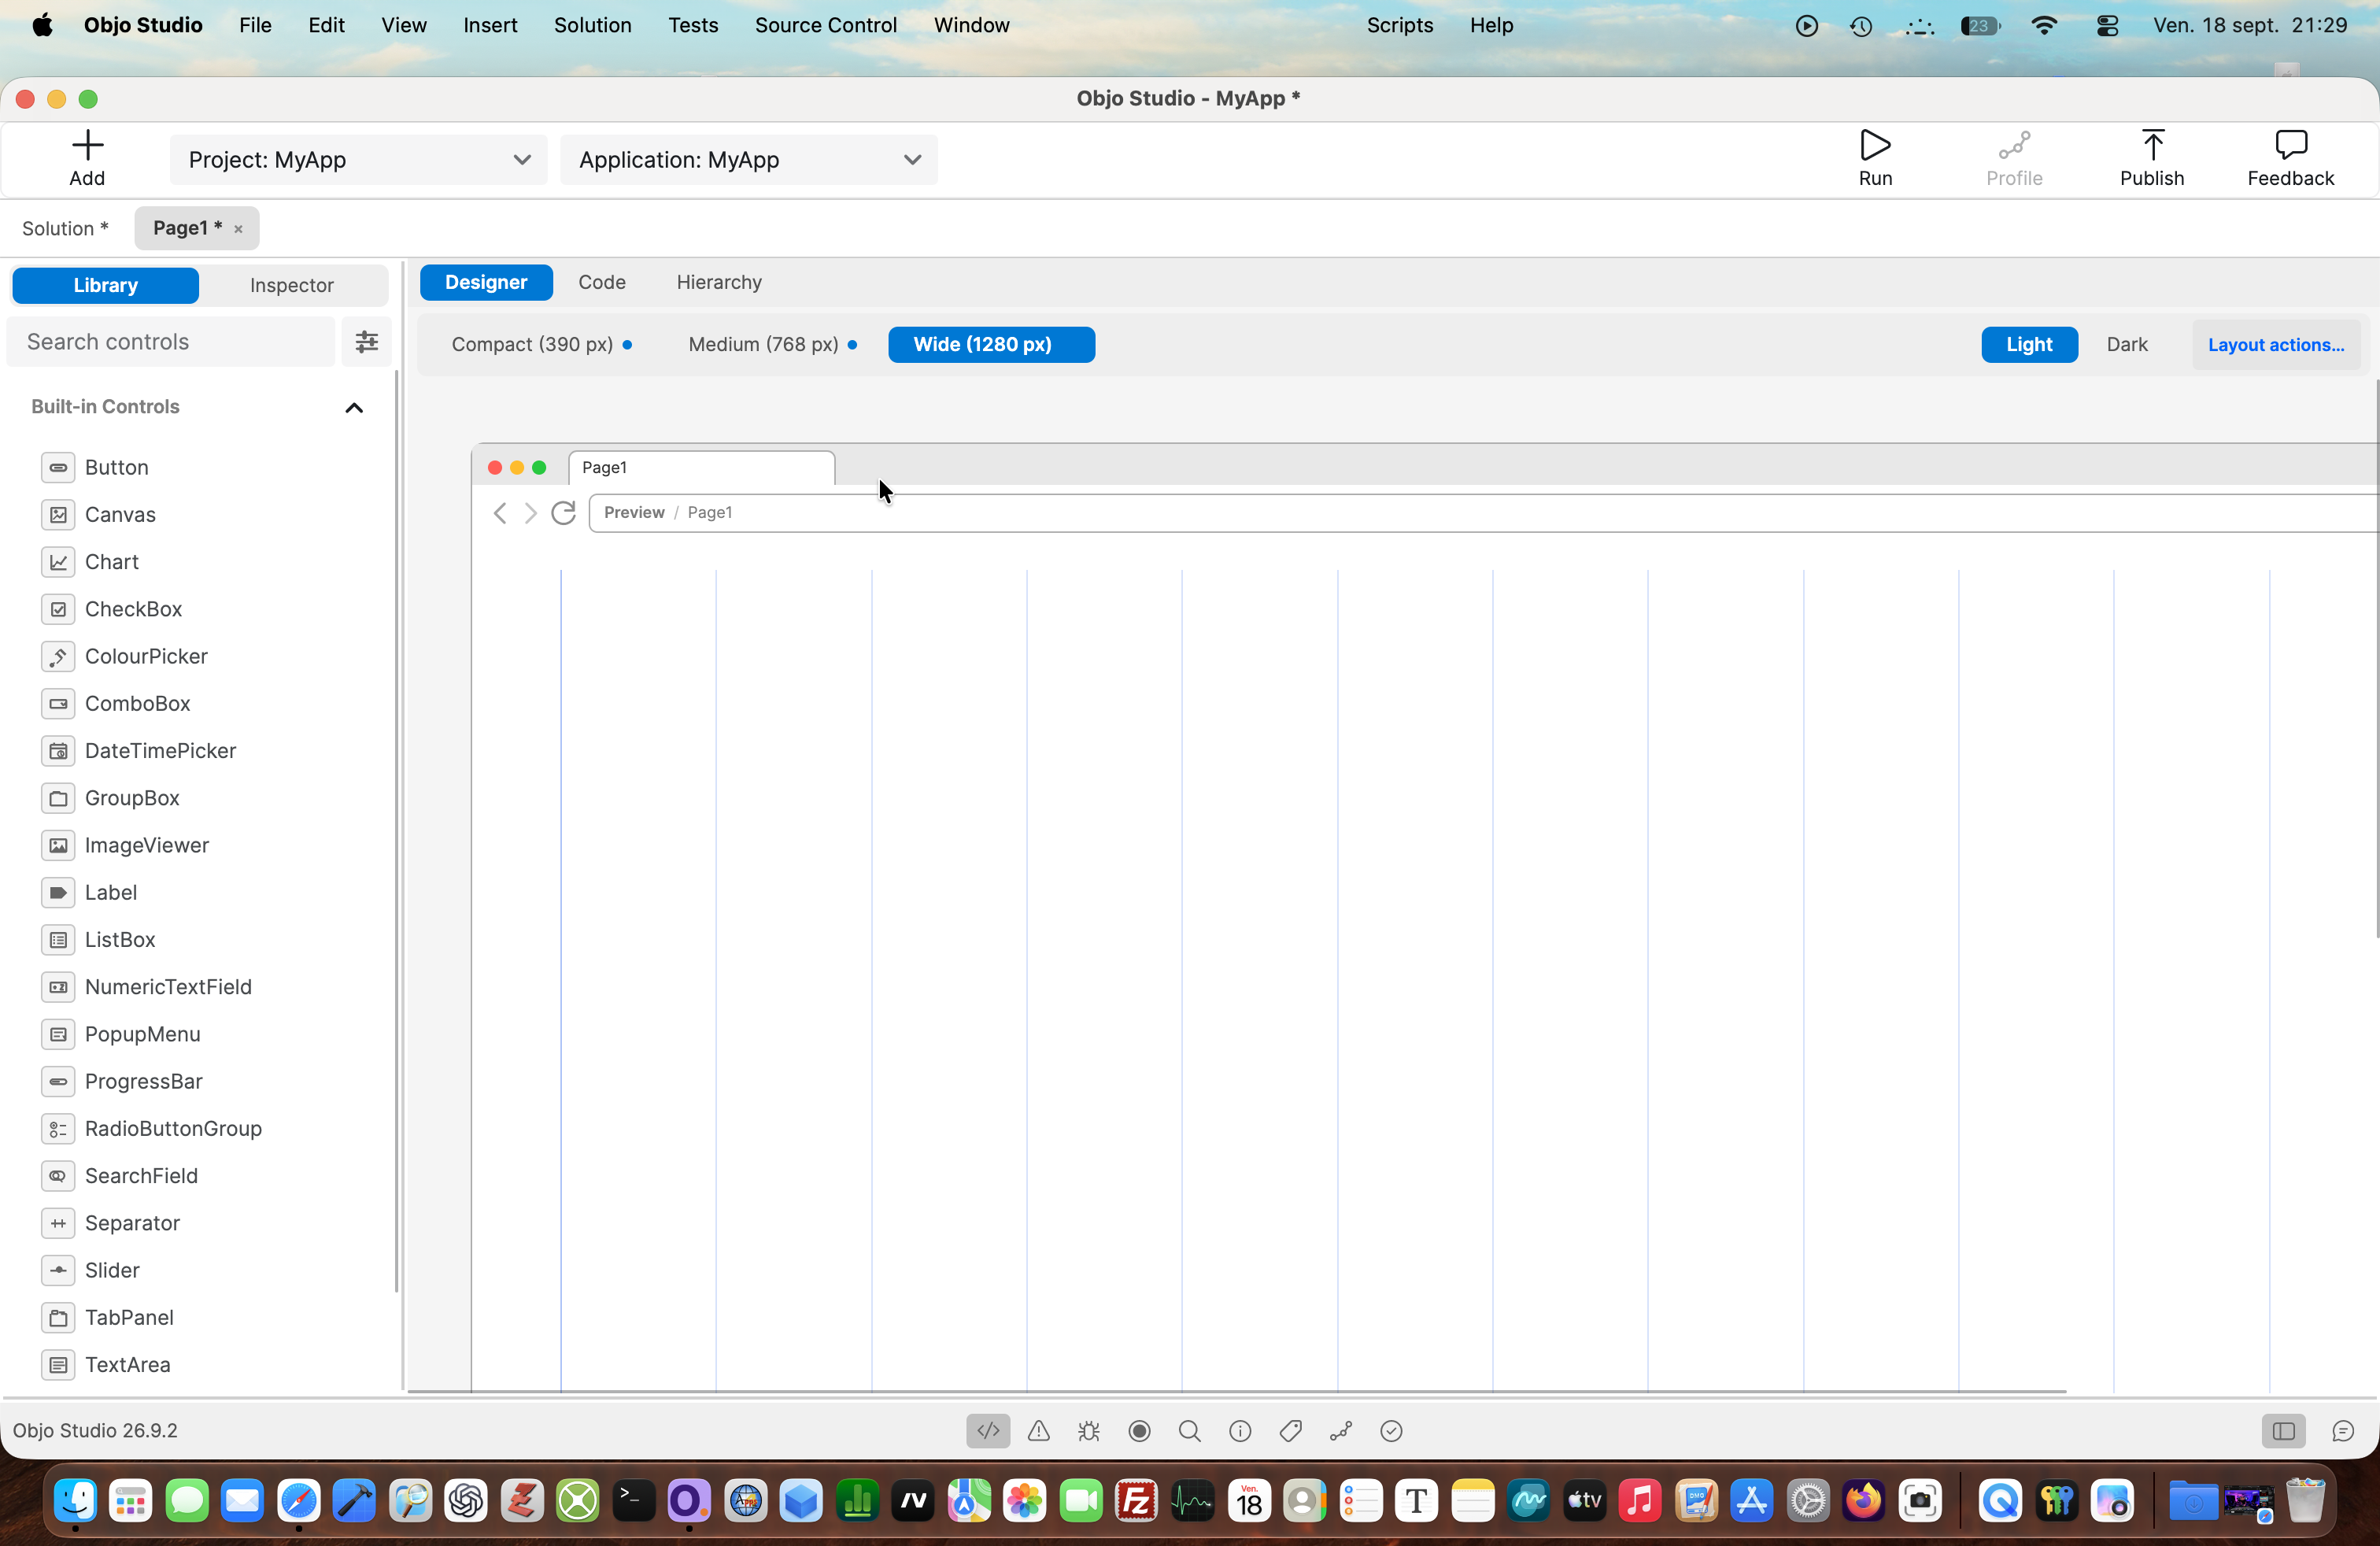2380x1546 pixels.
Task: Reload the Page1 preview
Action: tap(563, 513)
